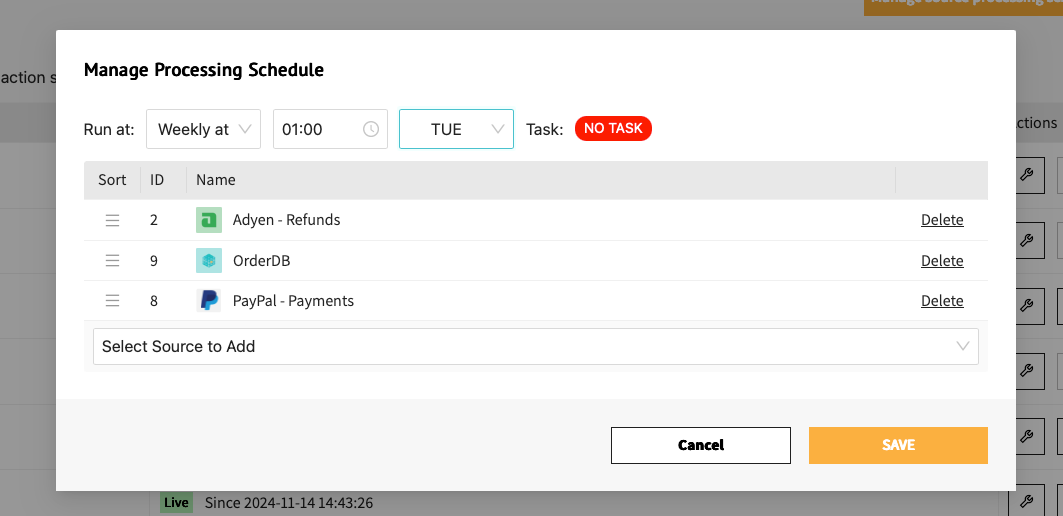Expand the Select Source to Add dropdown
The height and width of the screenshot is (516, 1063).
(x=535, y=346)
